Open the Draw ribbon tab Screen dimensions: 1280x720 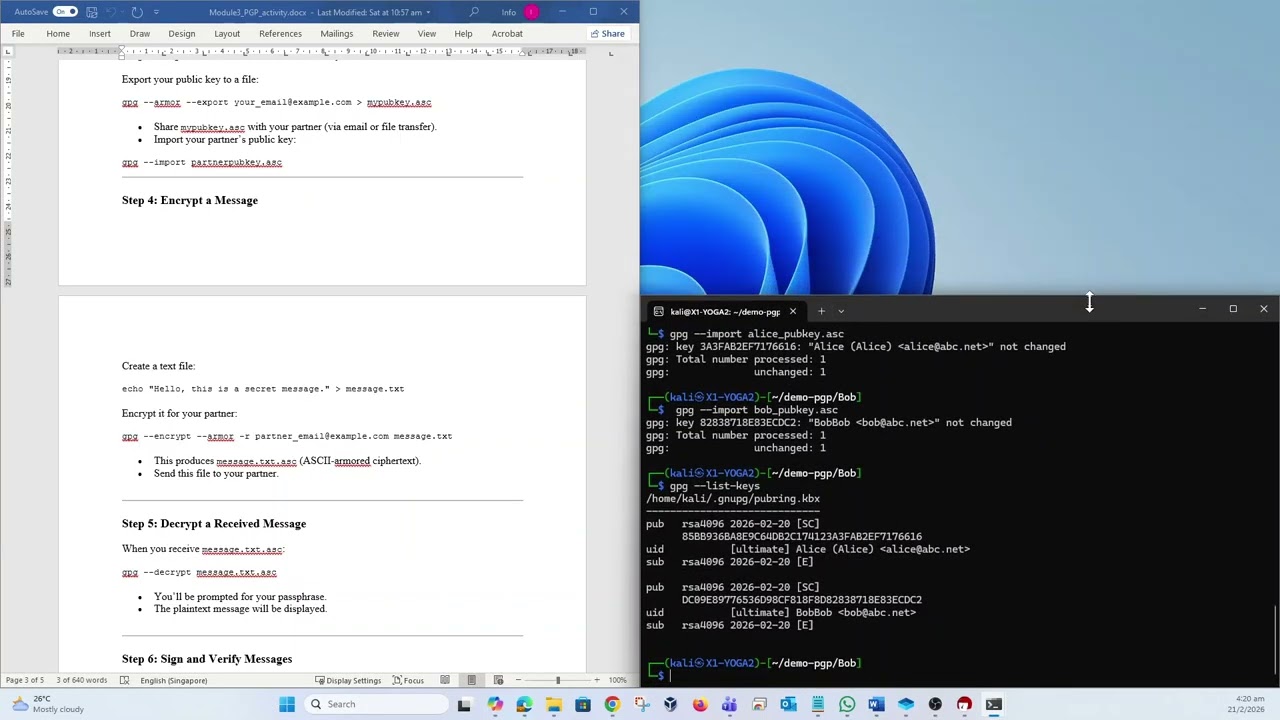pos(140,34)
